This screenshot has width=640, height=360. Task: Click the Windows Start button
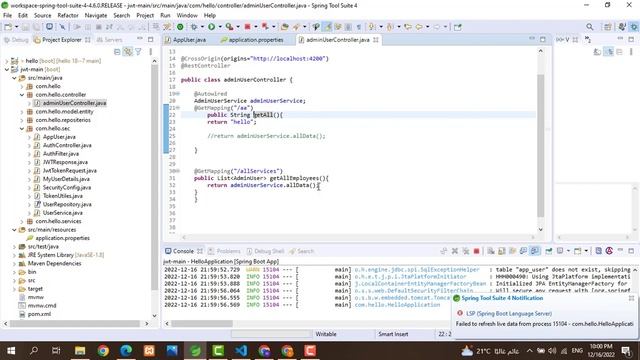click(11, 351)
